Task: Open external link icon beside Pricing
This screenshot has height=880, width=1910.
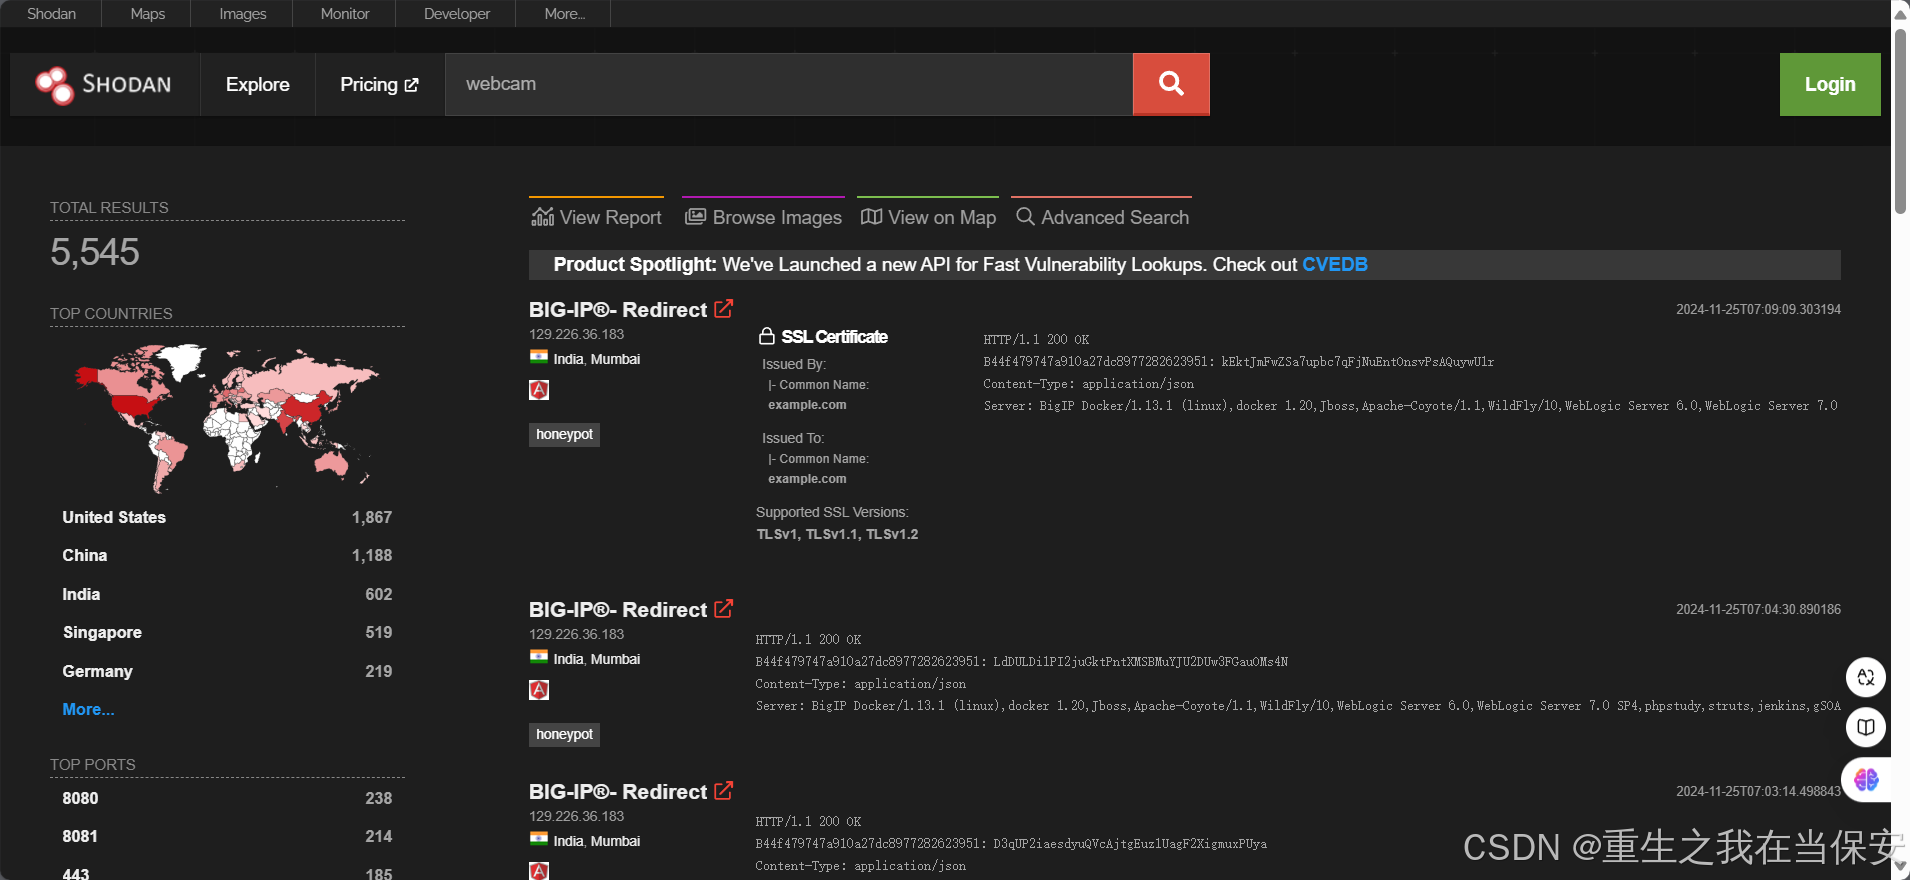Action: coord(411,85)
